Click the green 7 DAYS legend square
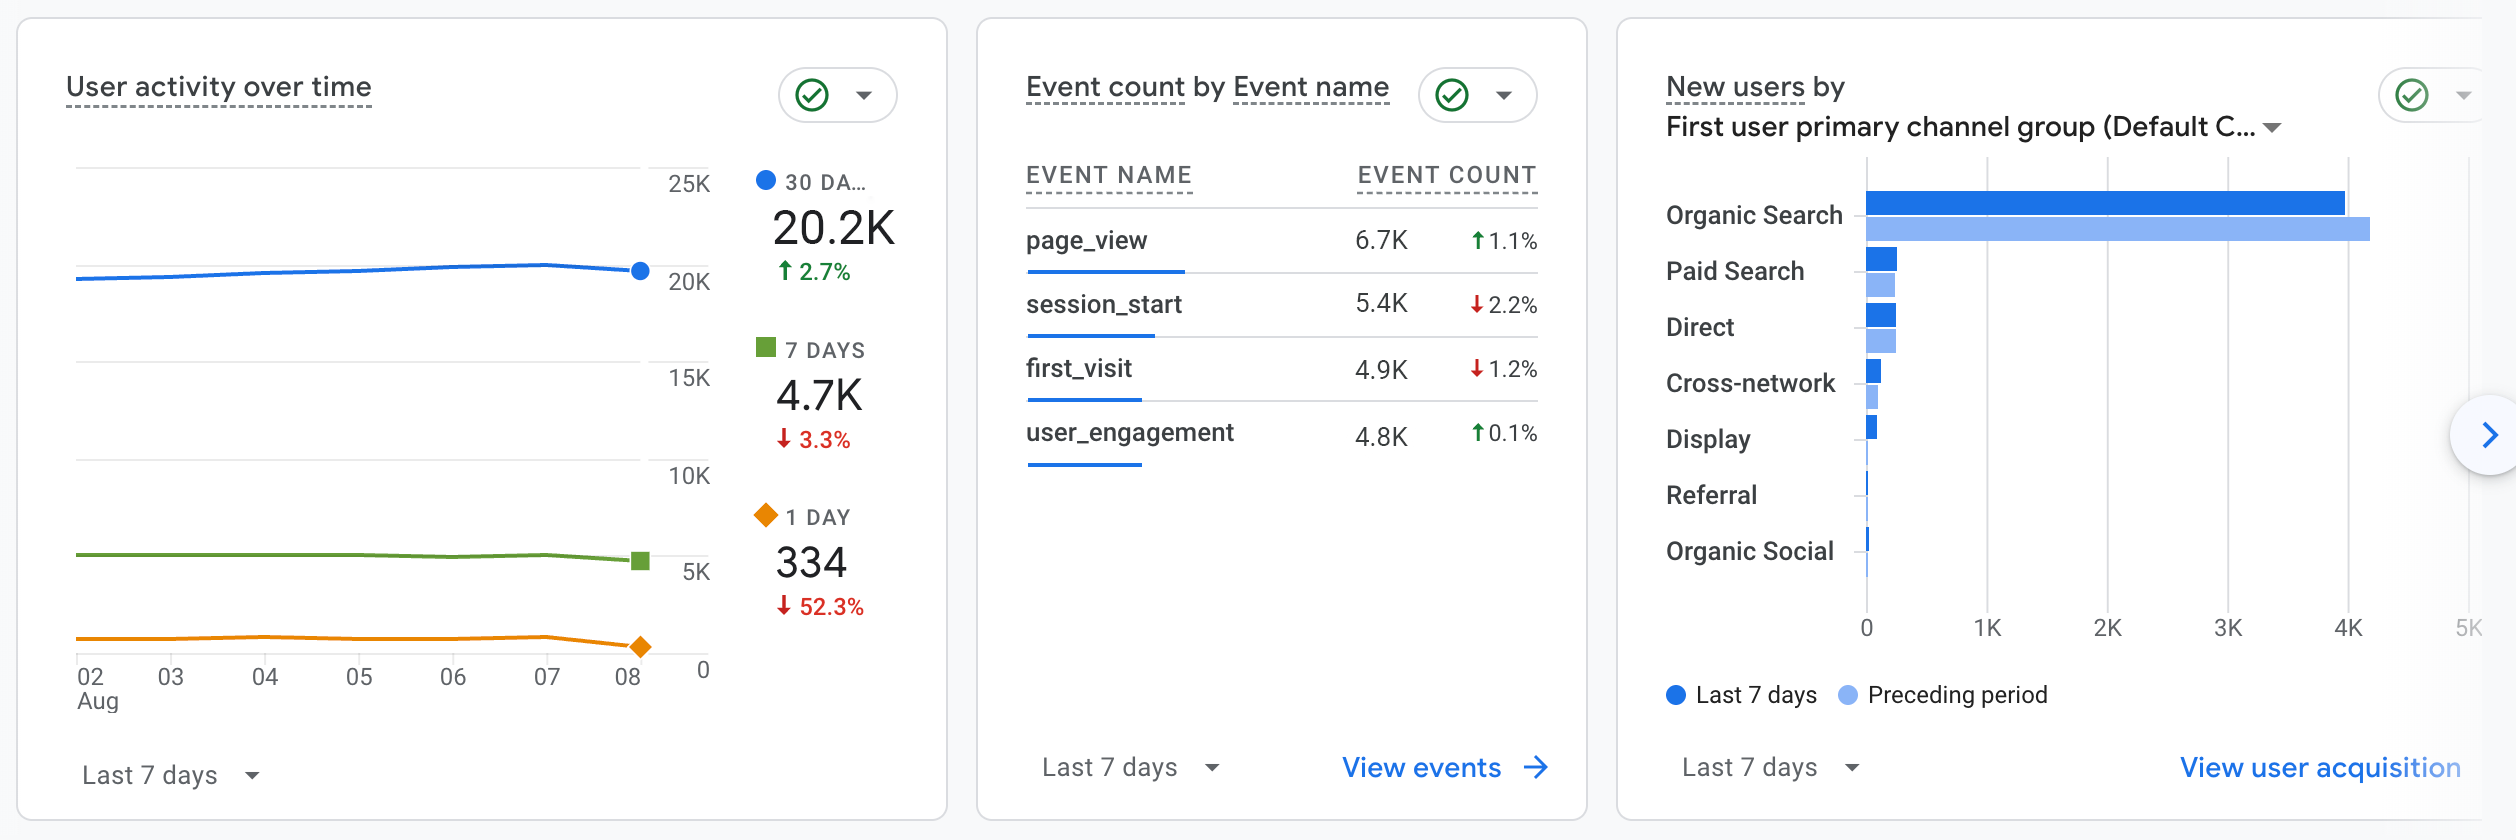This screenshot has height=840, width=2516. 766,348
